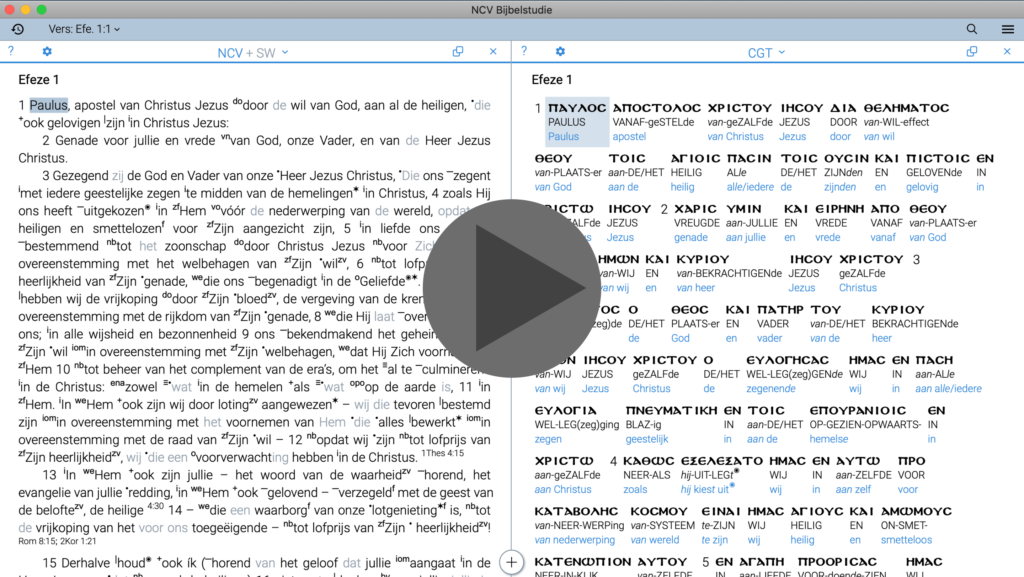Click the help question mark in CGT pane
Image resolution: width=1024 pixels, height=577 pixels.
(x=524, y=52)
